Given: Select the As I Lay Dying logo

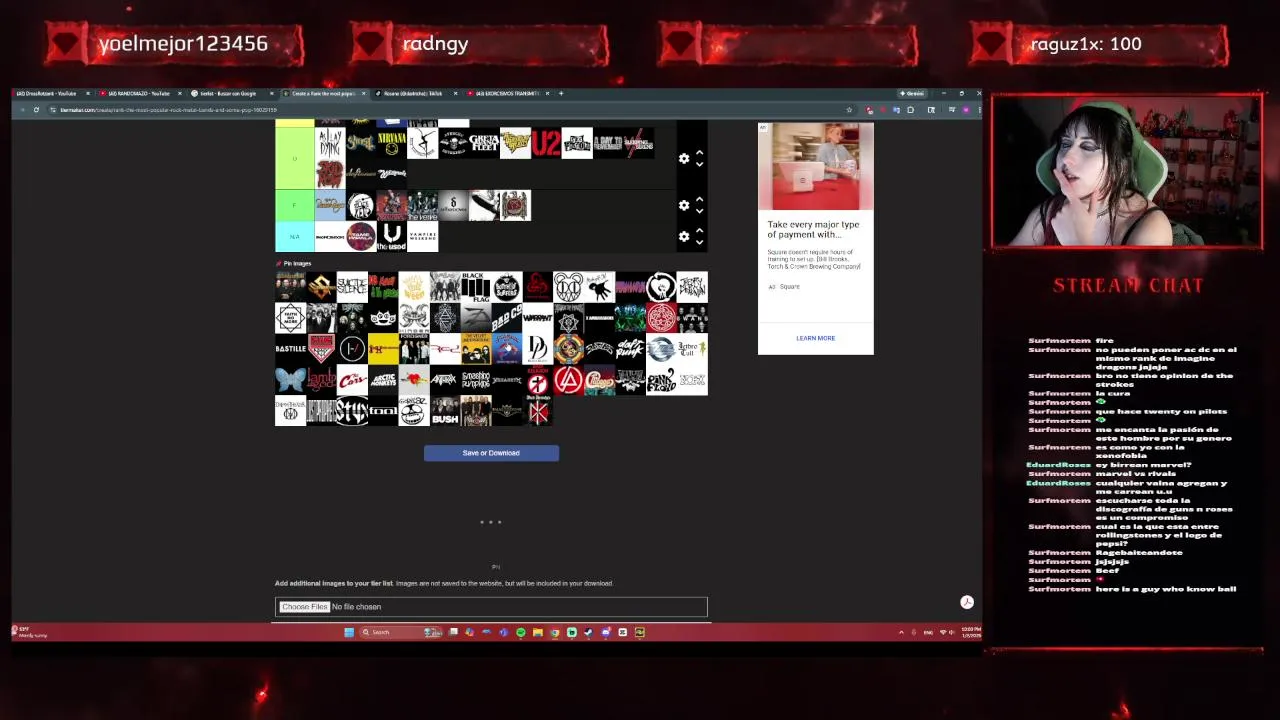Looking at the screenshot, I should point(330,143).
